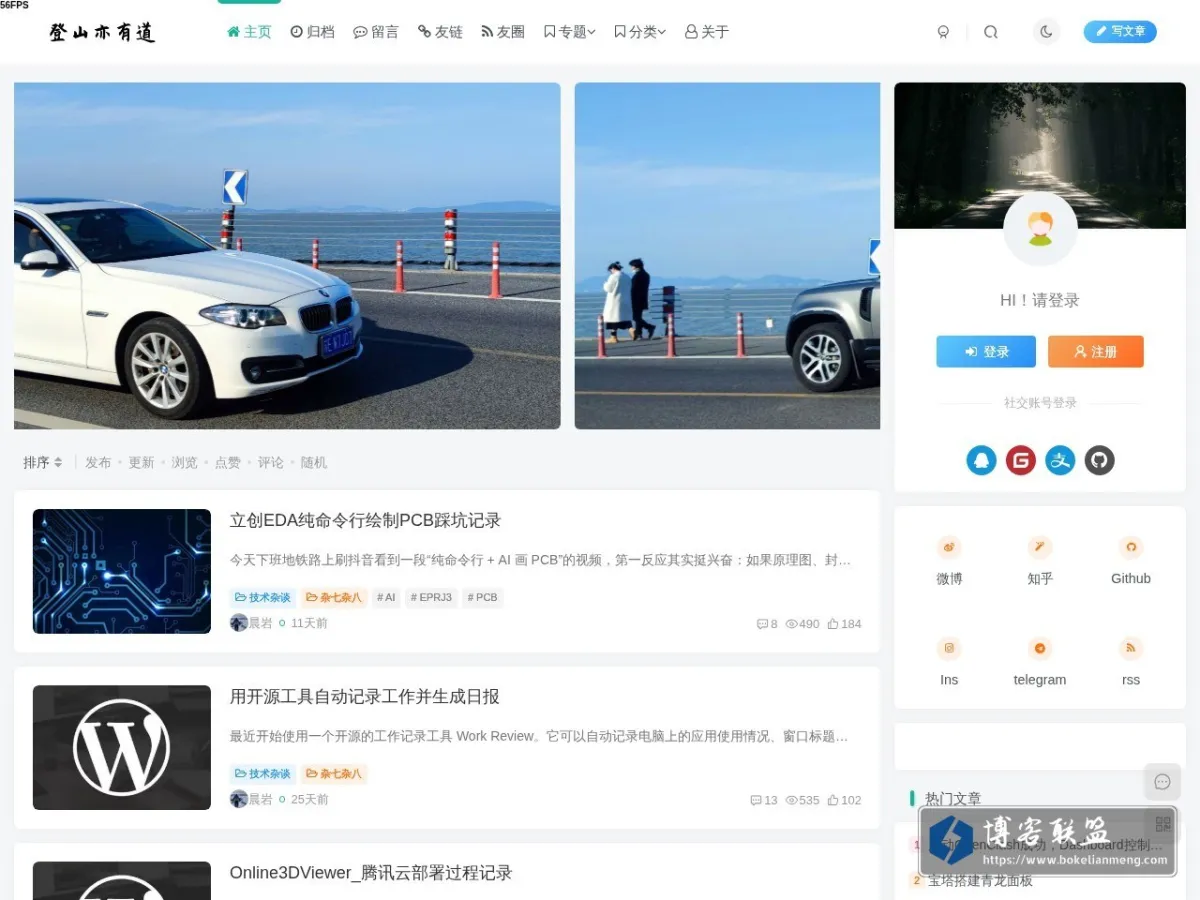Open 技术杂谈 tag on EDA post
This screenshot has height=900, width=1200.
tap(263, 597)
